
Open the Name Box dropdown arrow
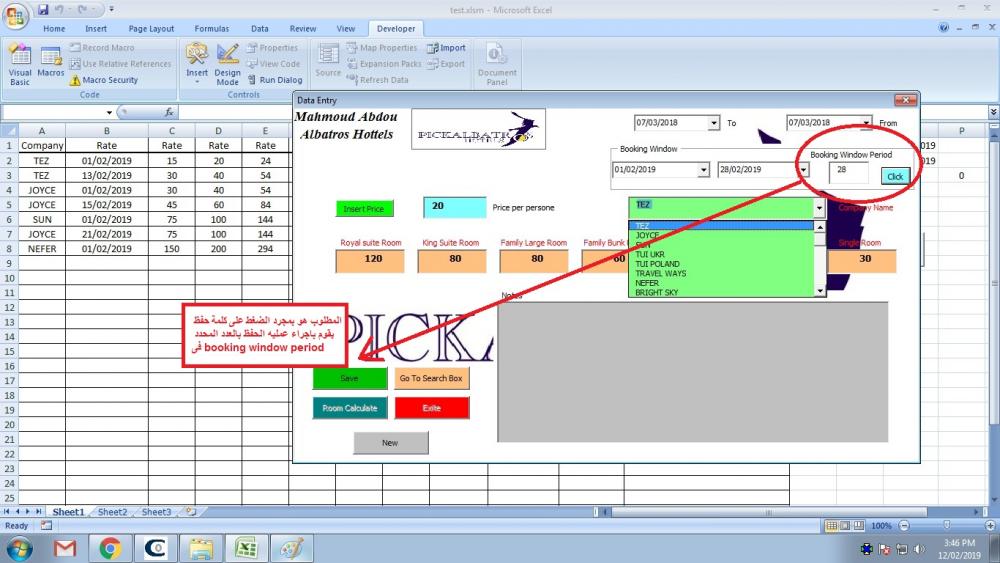(x=109, y=112)
